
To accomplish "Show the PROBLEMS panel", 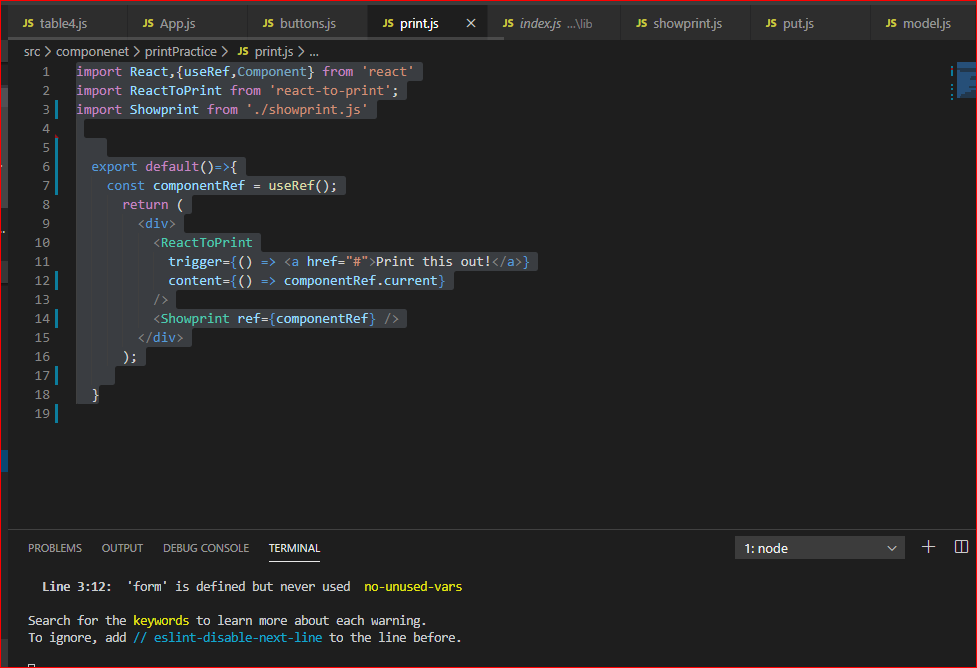I will tap(55, 548).
